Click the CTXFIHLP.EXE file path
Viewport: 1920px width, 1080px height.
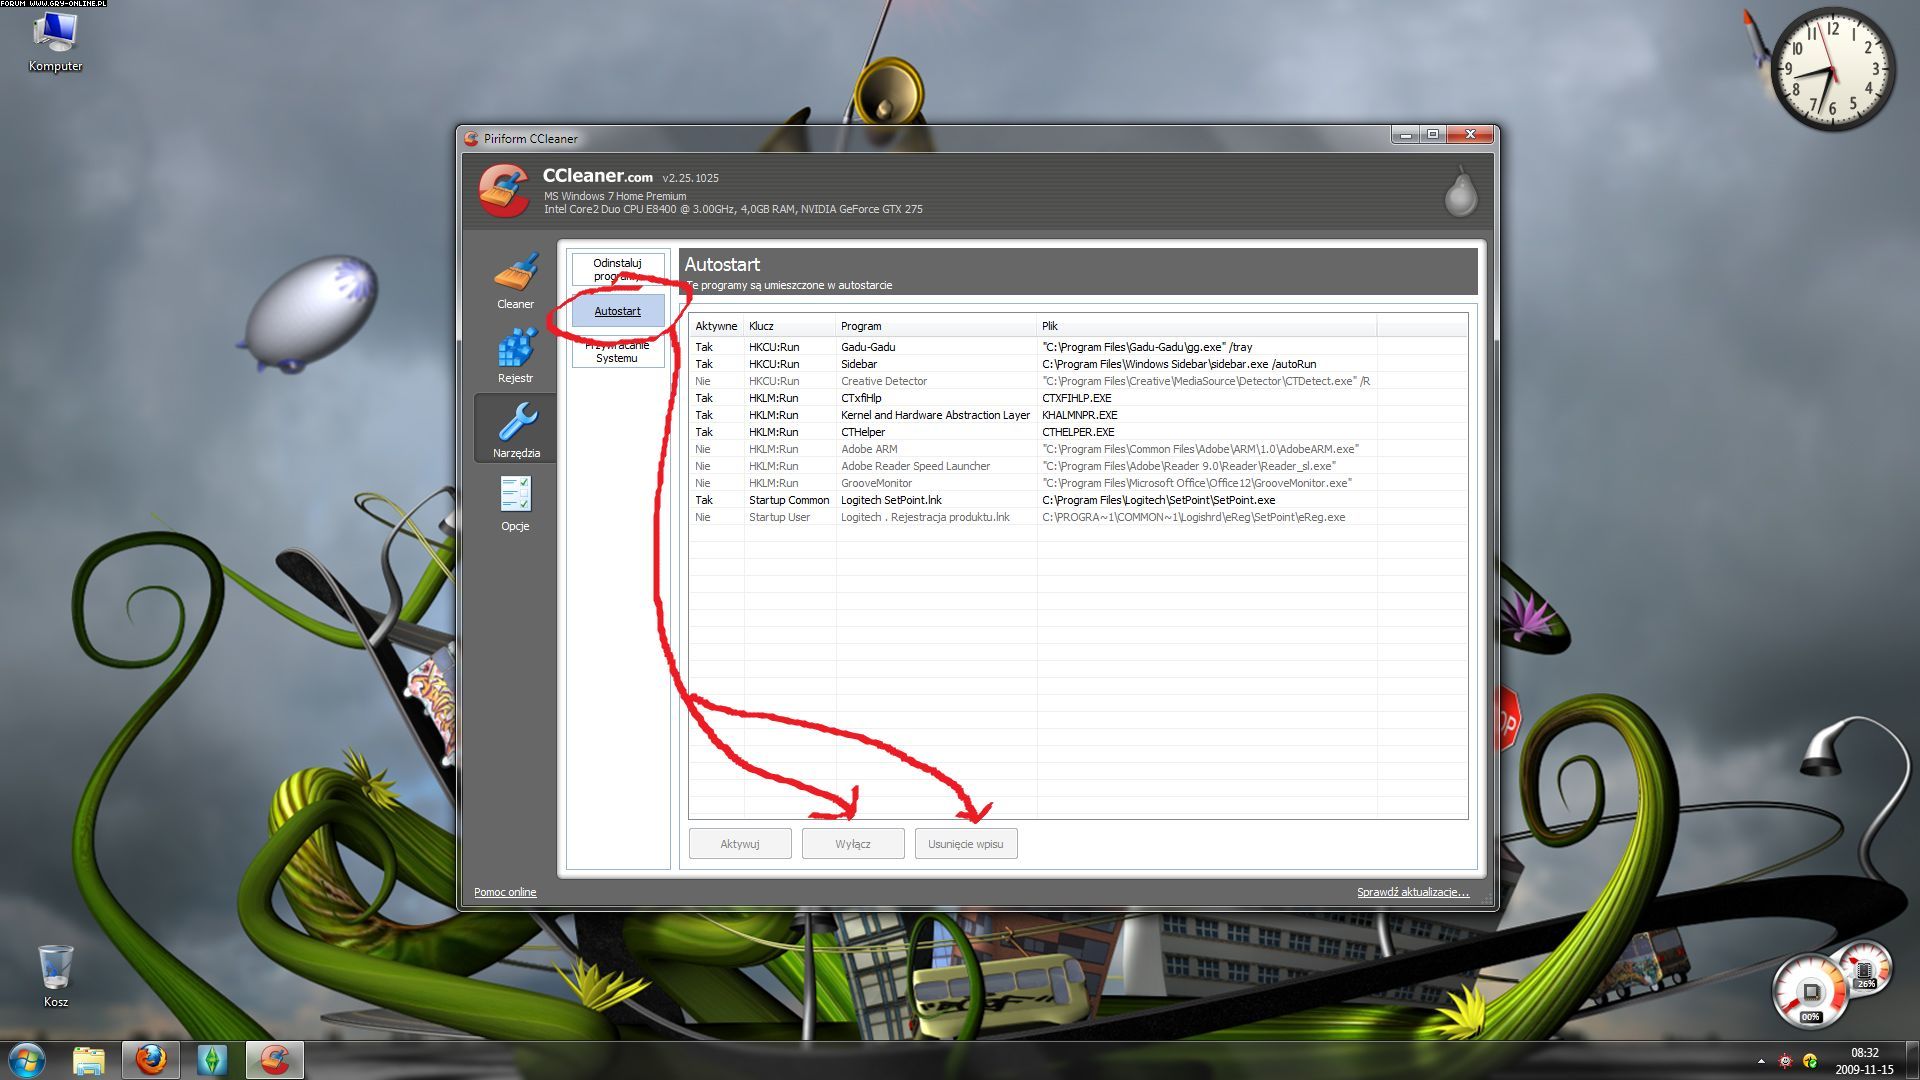point(1076,398)
